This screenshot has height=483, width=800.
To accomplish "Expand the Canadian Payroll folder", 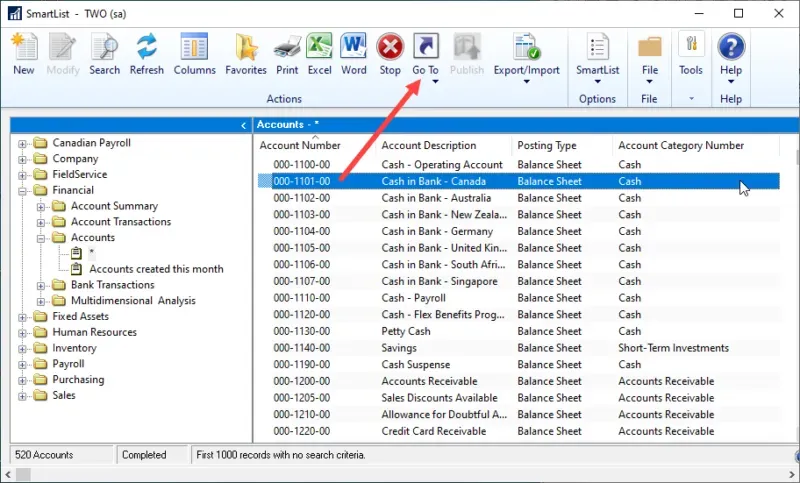I will click(x=22, y=144).
